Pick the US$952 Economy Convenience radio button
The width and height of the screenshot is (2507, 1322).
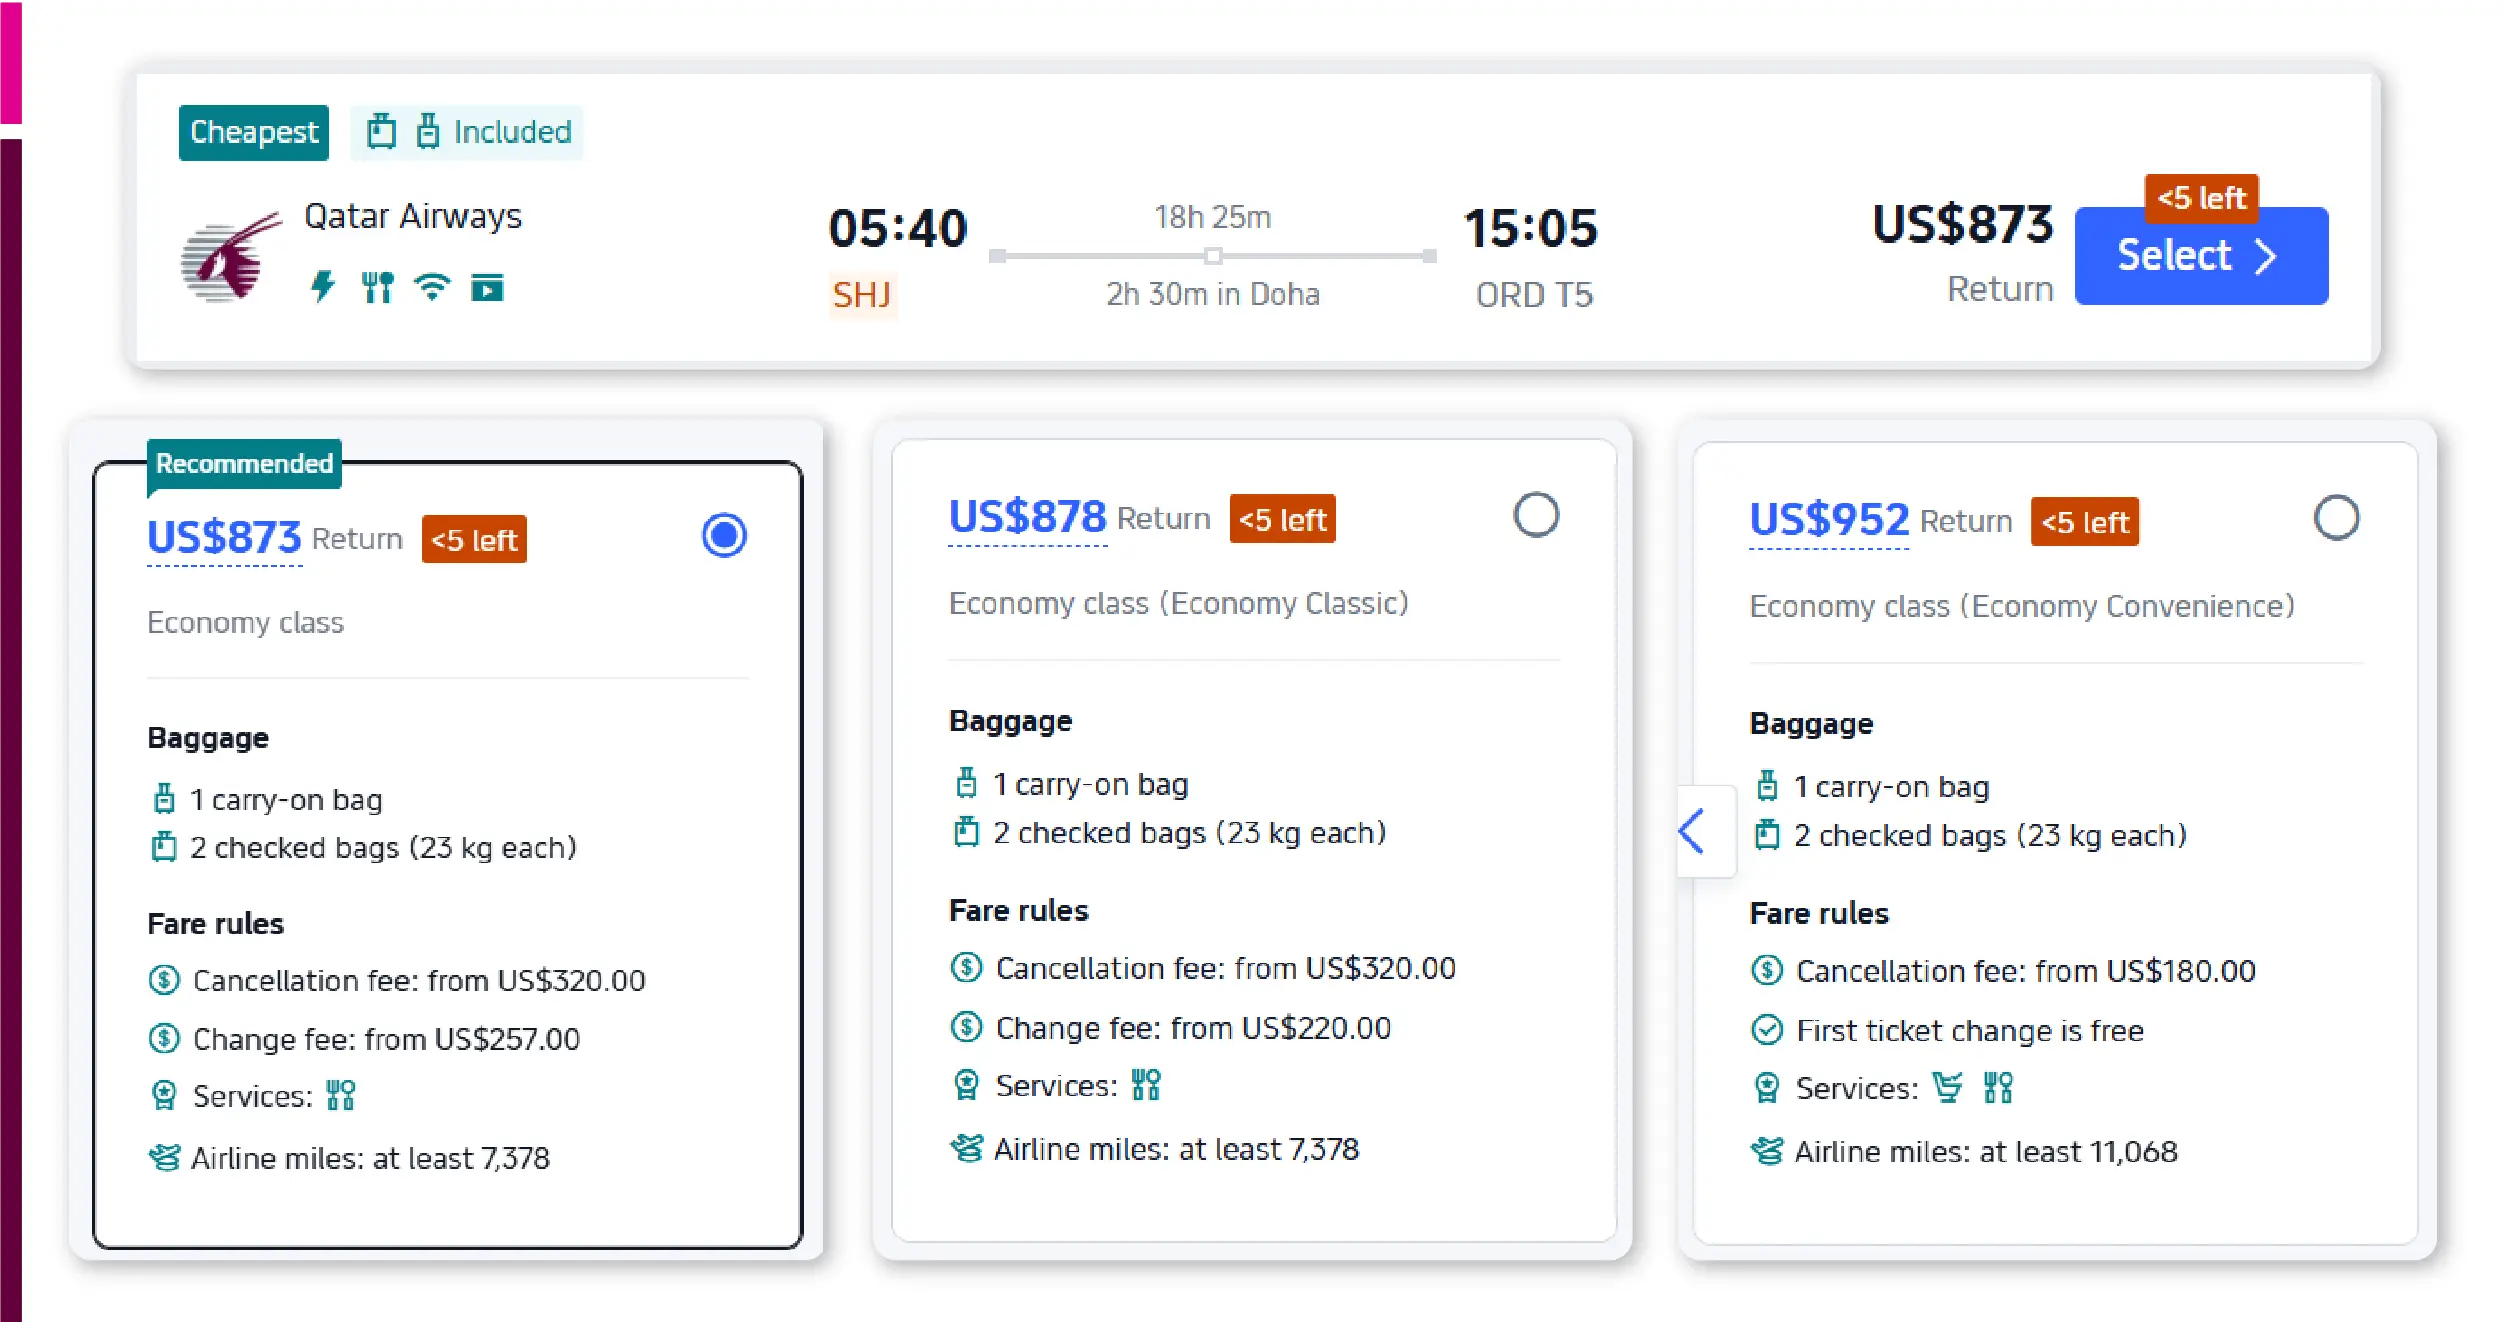click(2336, 518)
